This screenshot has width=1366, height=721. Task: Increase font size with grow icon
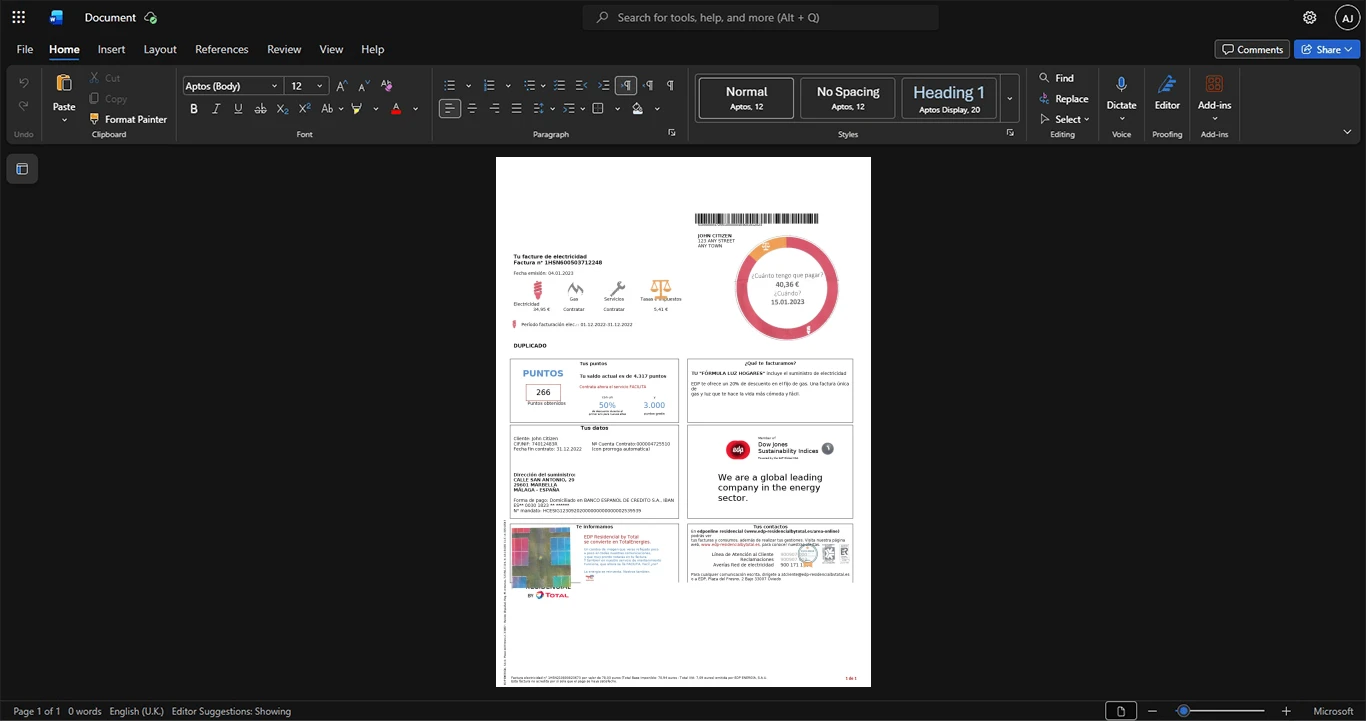point(342,86)
